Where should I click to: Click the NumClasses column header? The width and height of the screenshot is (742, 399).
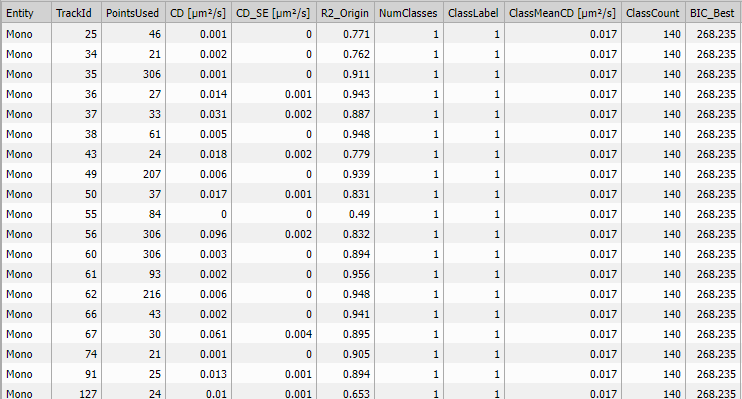point(409,13)
